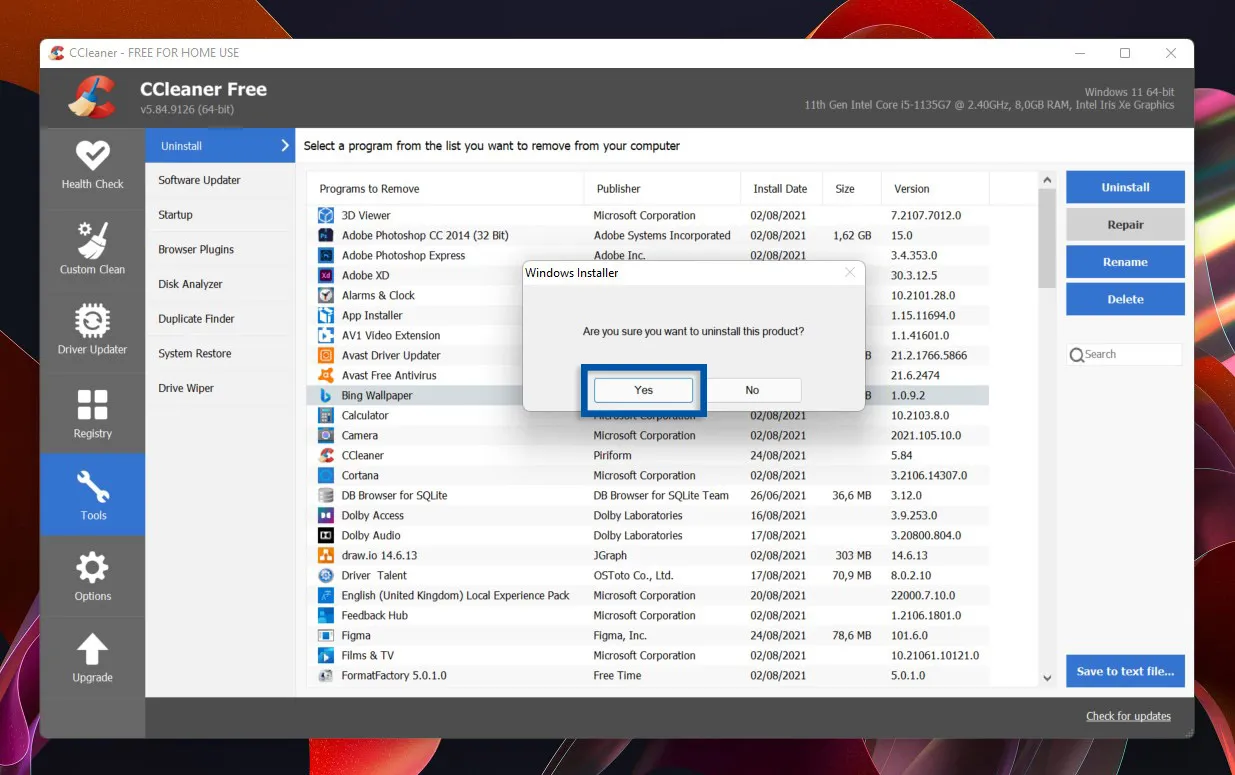Click No to cancel the uninstall
Viewport: 1235px width, 775px height.
[x=752, y=390]
